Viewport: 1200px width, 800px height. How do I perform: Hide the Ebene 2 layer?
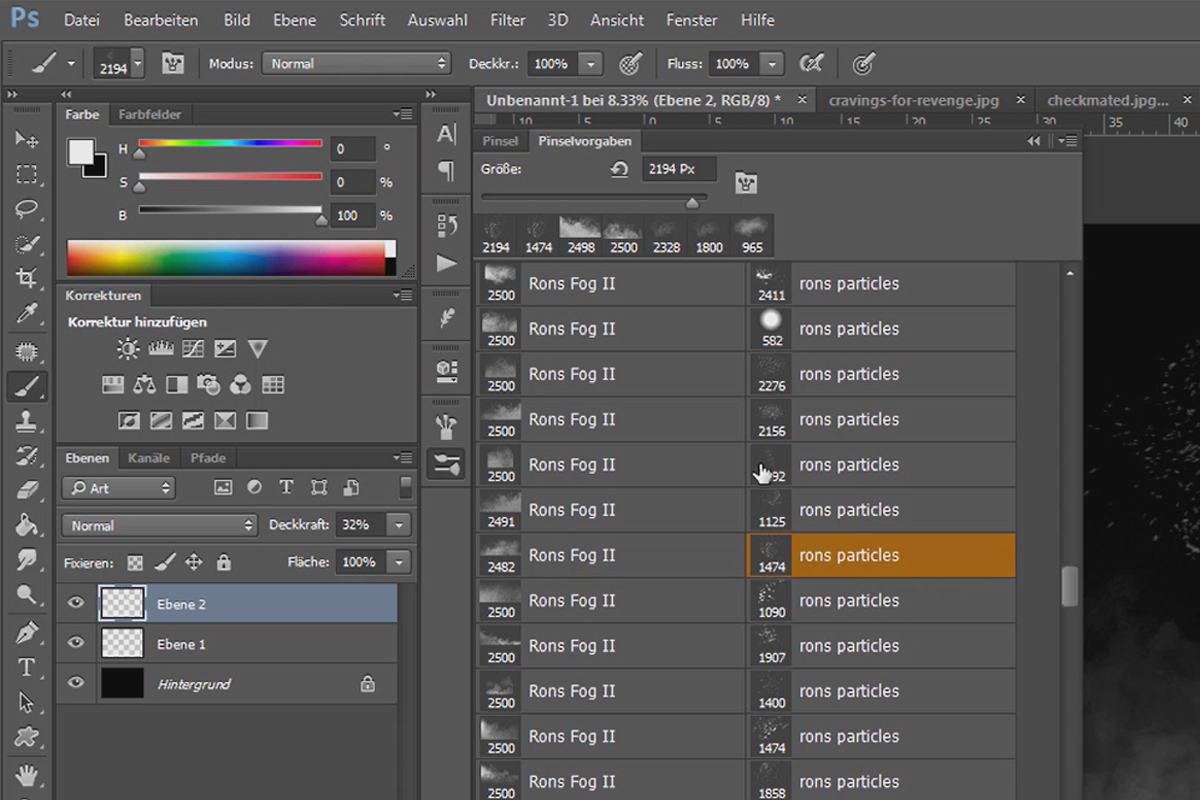click(x=76, y=604)
